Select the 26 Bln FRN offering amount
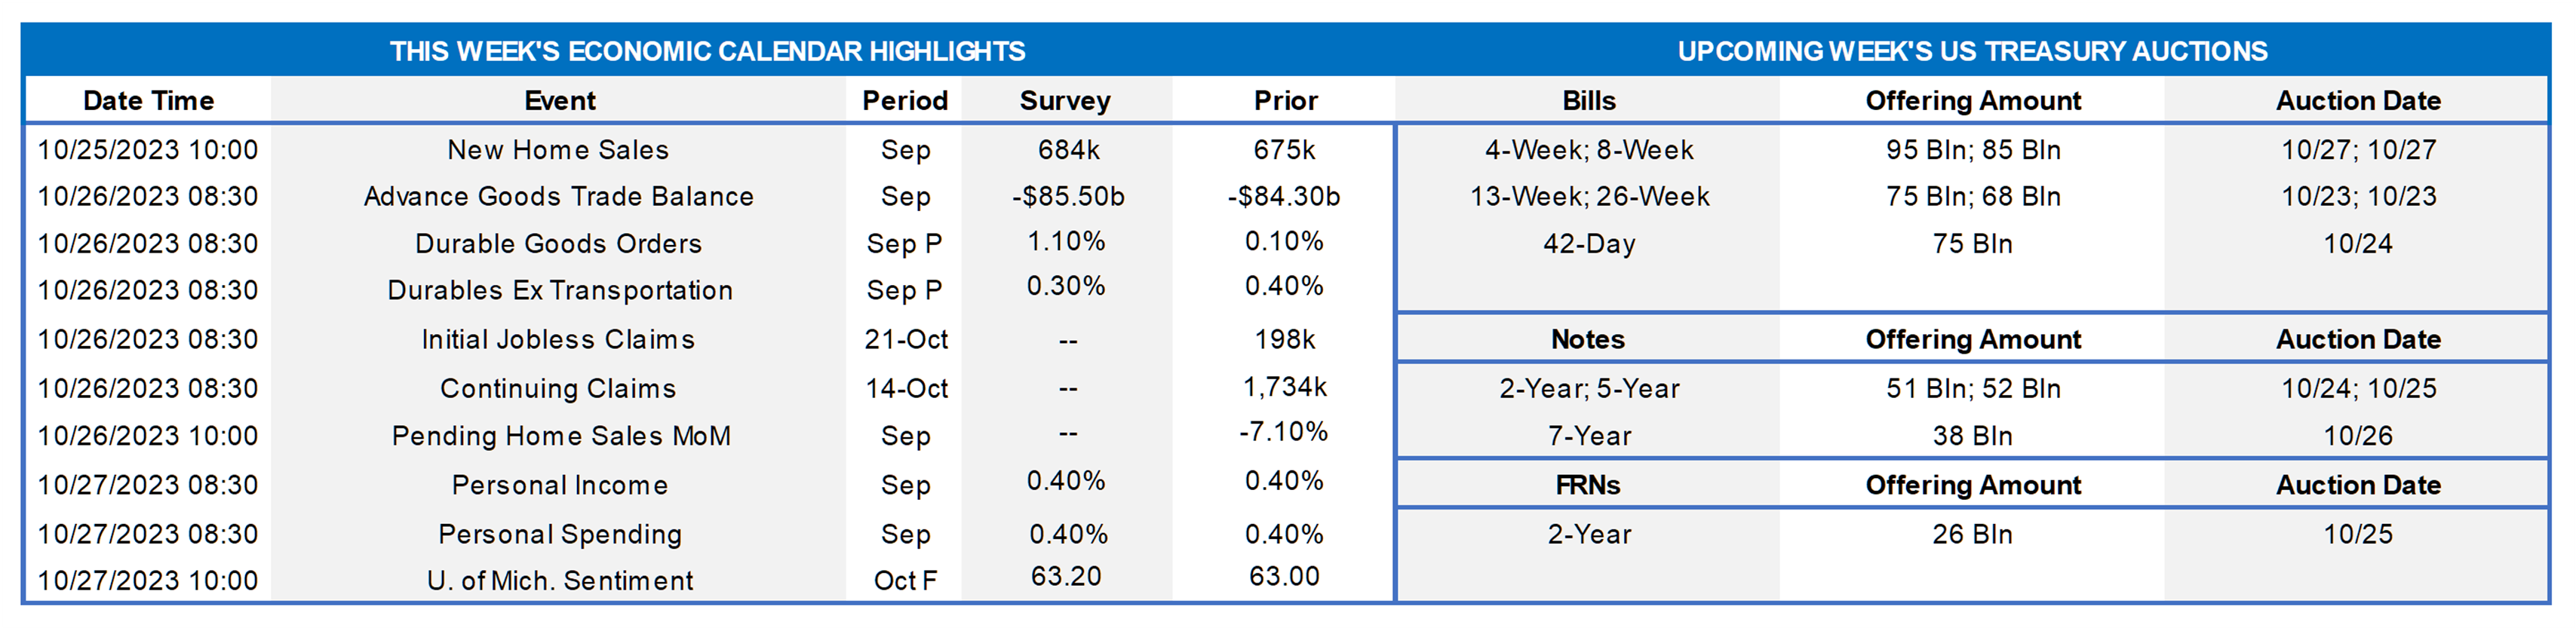This screenshot has height=628, width=2576. [x=1972, y=534]
